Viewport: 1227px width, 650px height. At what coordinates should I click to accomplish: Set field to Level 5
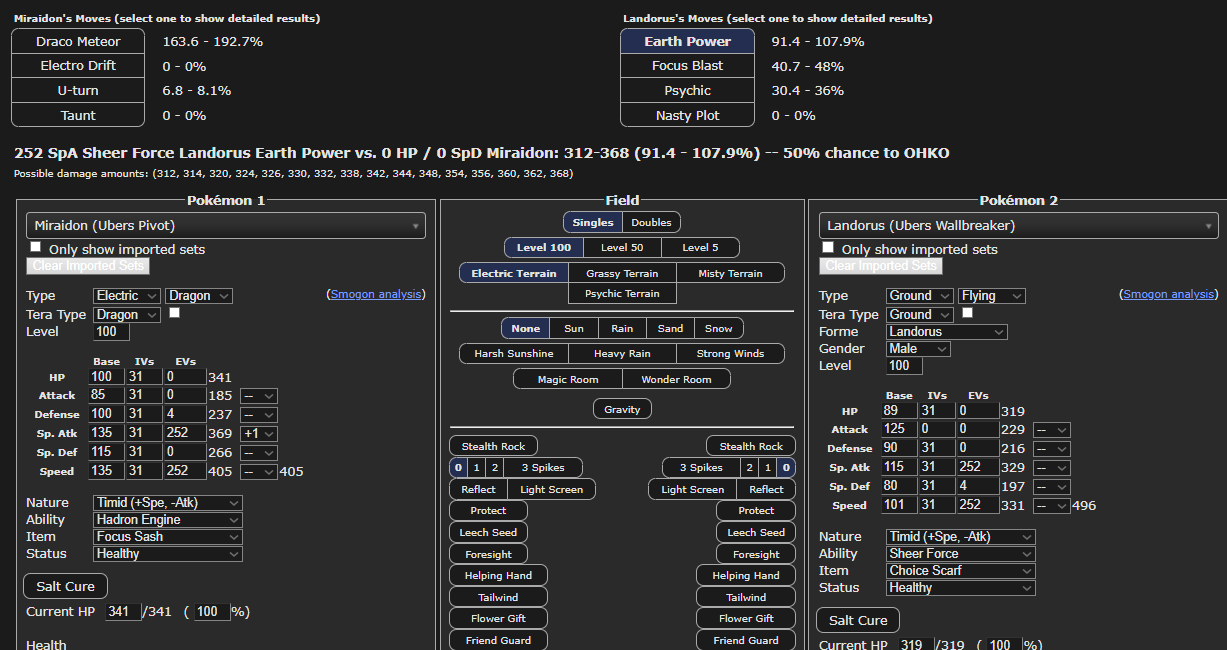(699, 247)
